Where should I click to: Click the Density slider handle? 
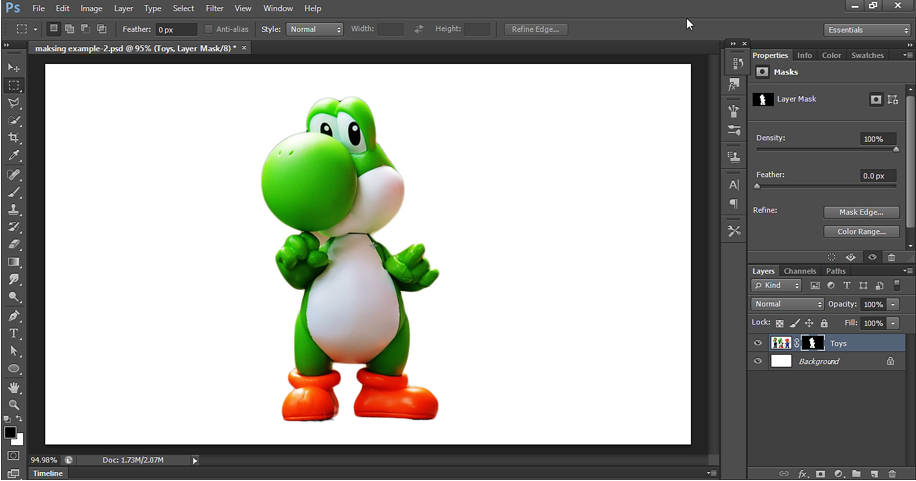point(896,150)
